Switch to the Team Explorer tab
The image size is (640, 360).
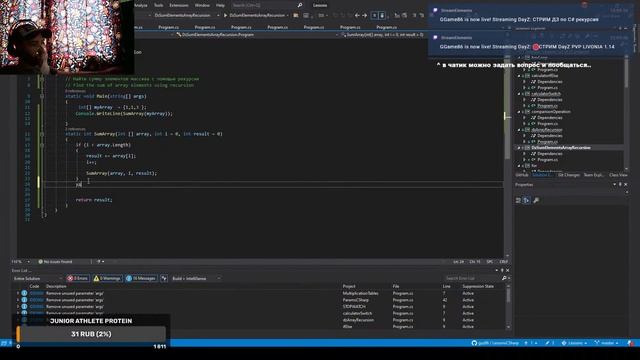pyautogui.click(x=593, y=175)
